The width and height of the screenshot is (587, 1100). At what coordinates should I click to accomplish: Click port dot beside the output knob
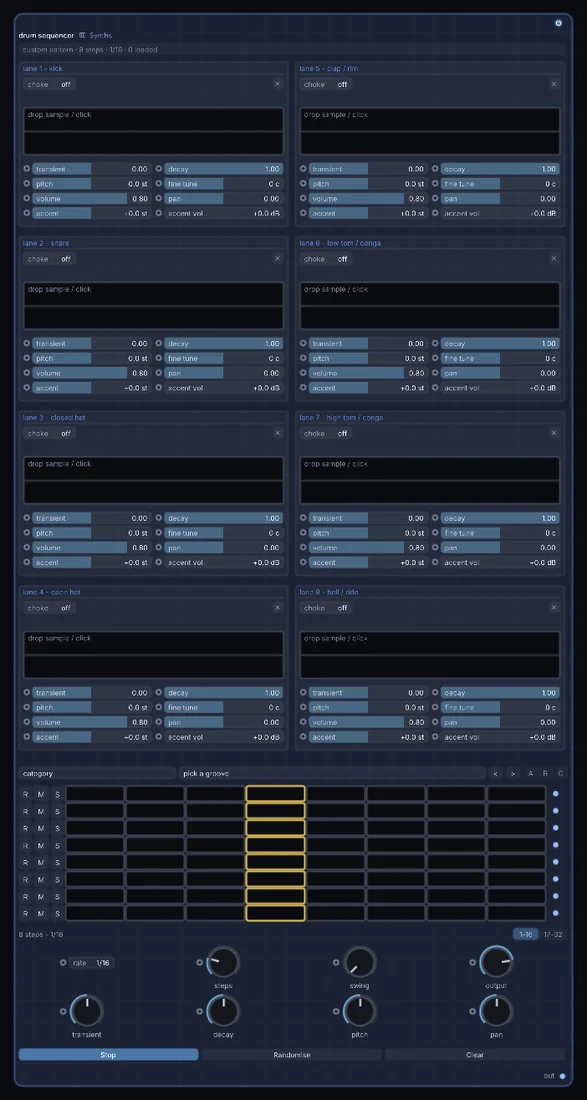click(472, 962)
